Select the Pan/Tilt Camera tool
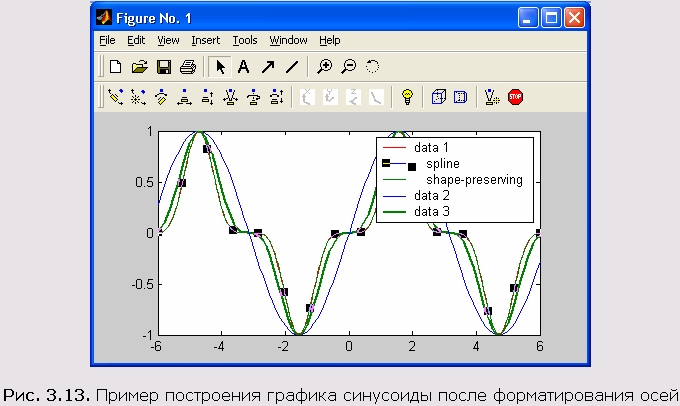680x406 pixels. click(161, 97)
